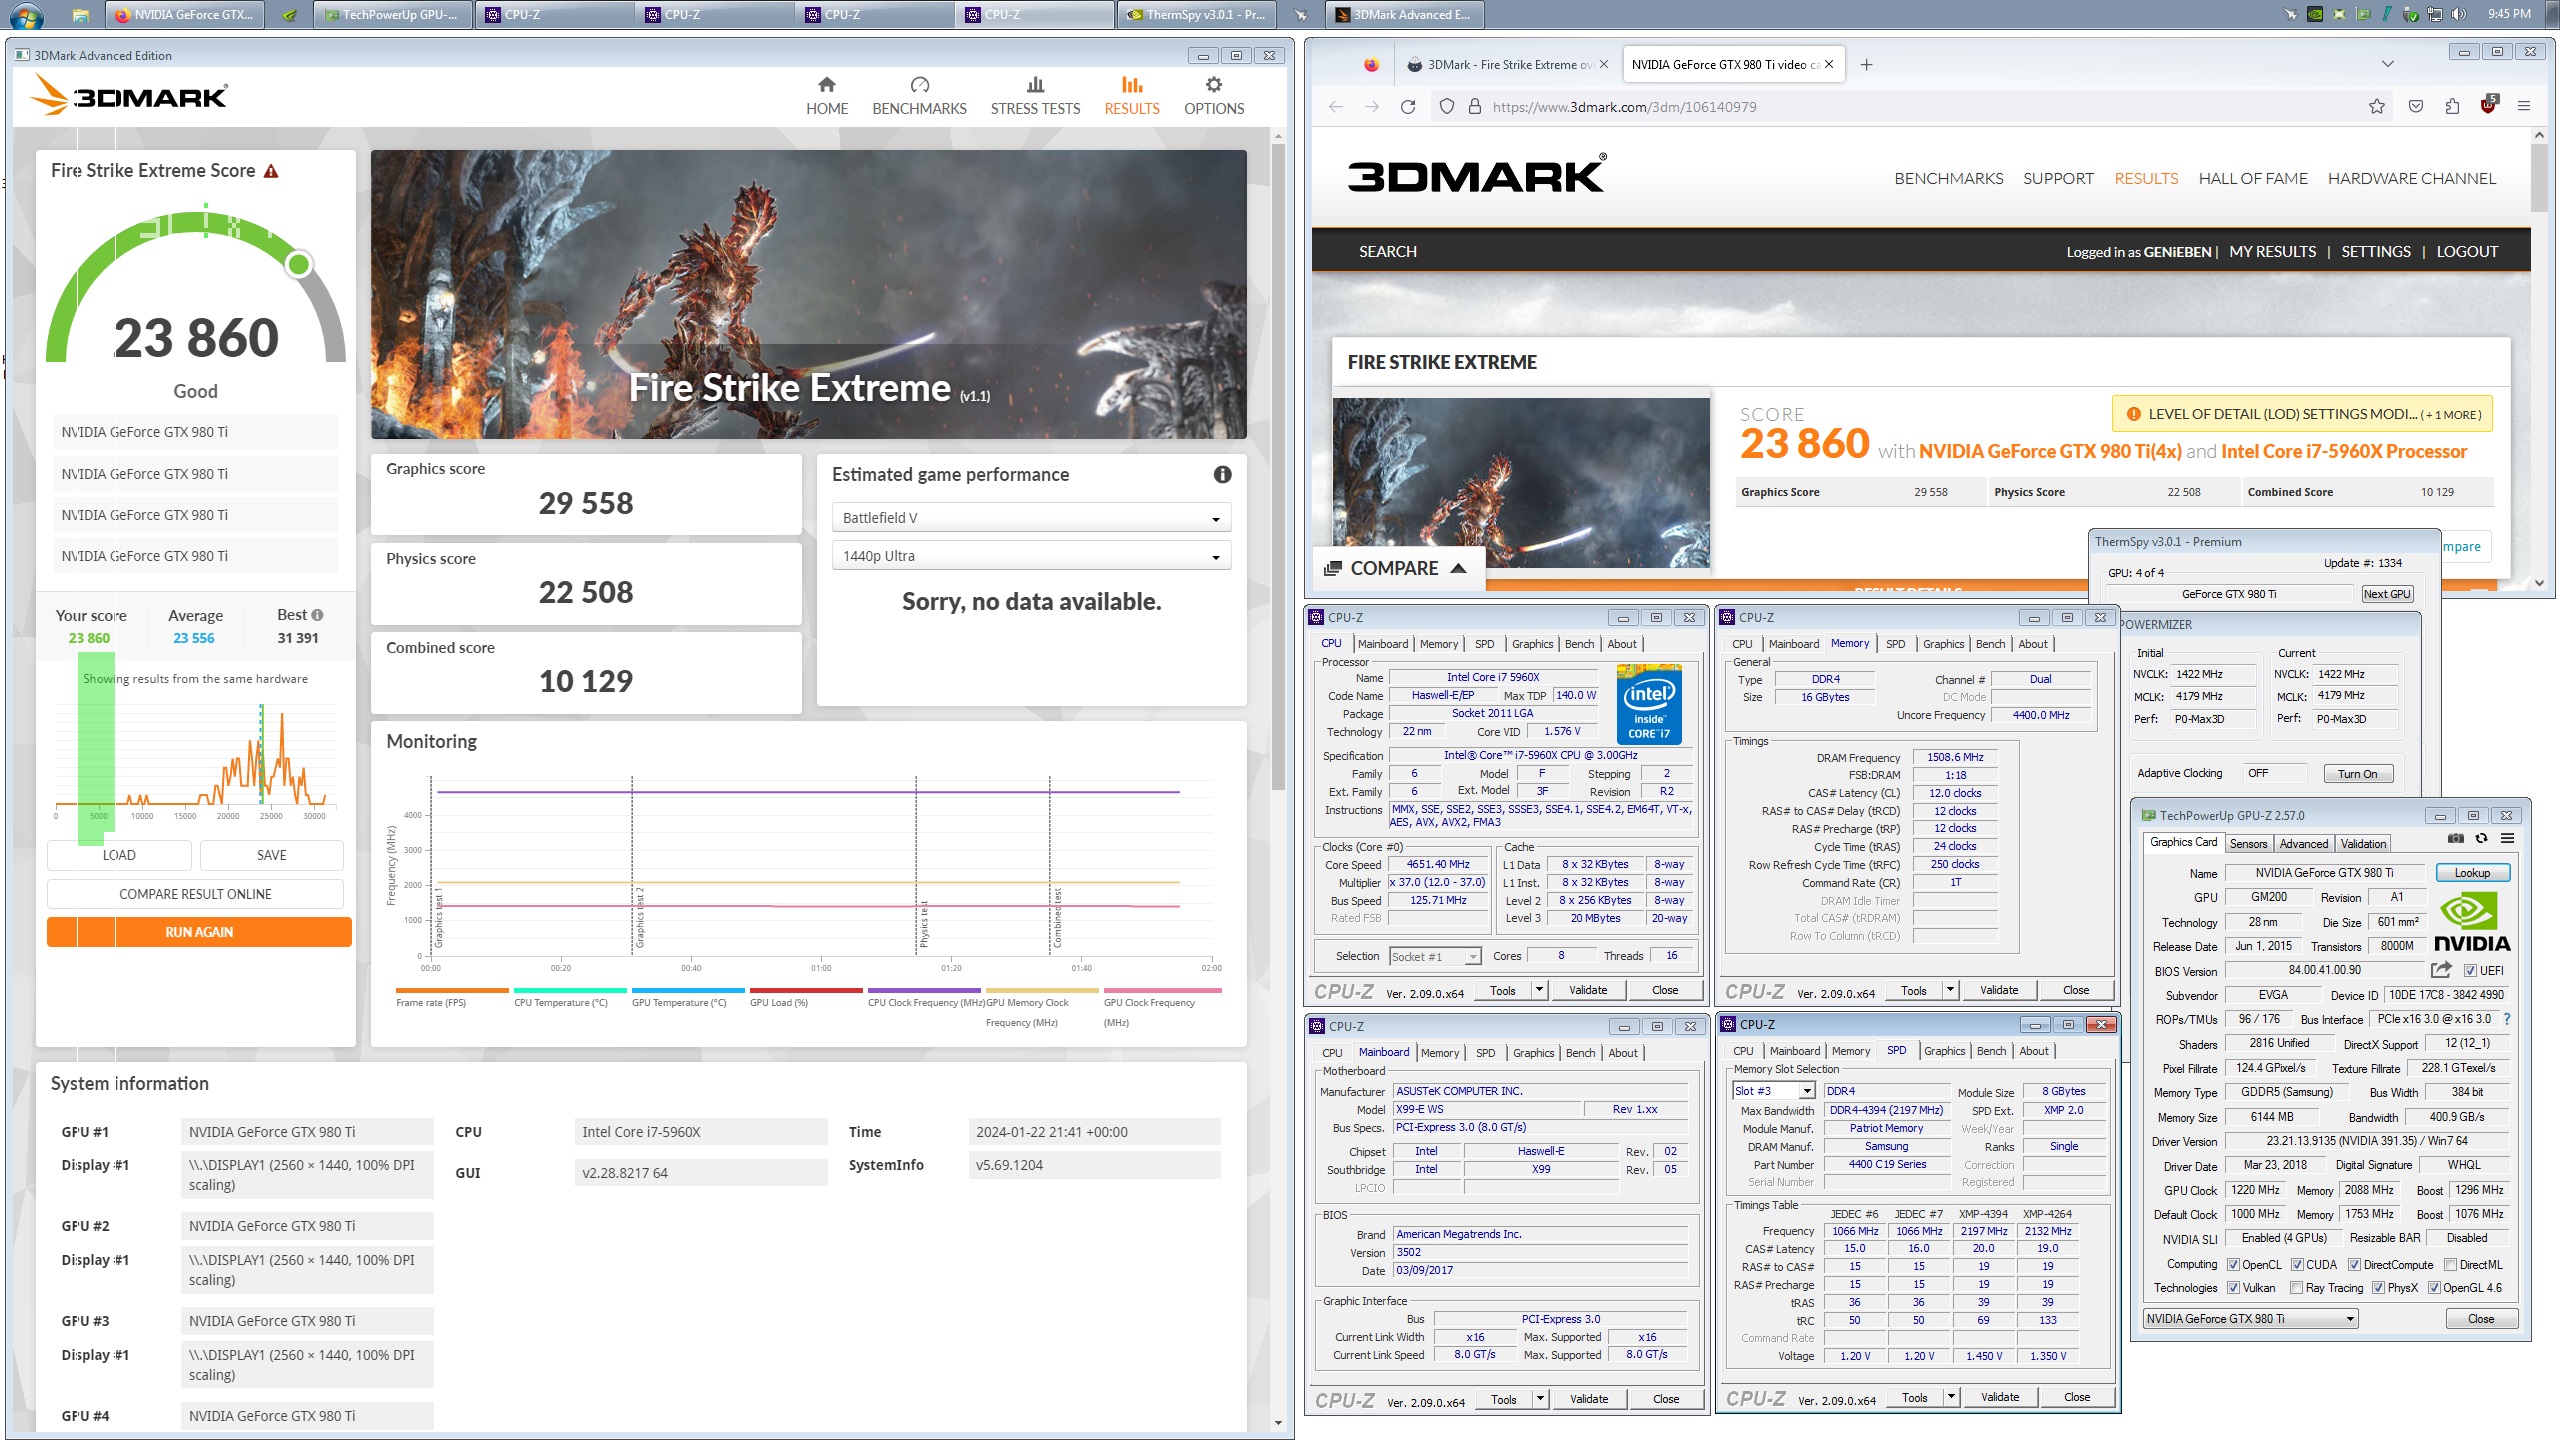
Task: Open the Firefox hamburger menu
Action: coord(2524,107)
